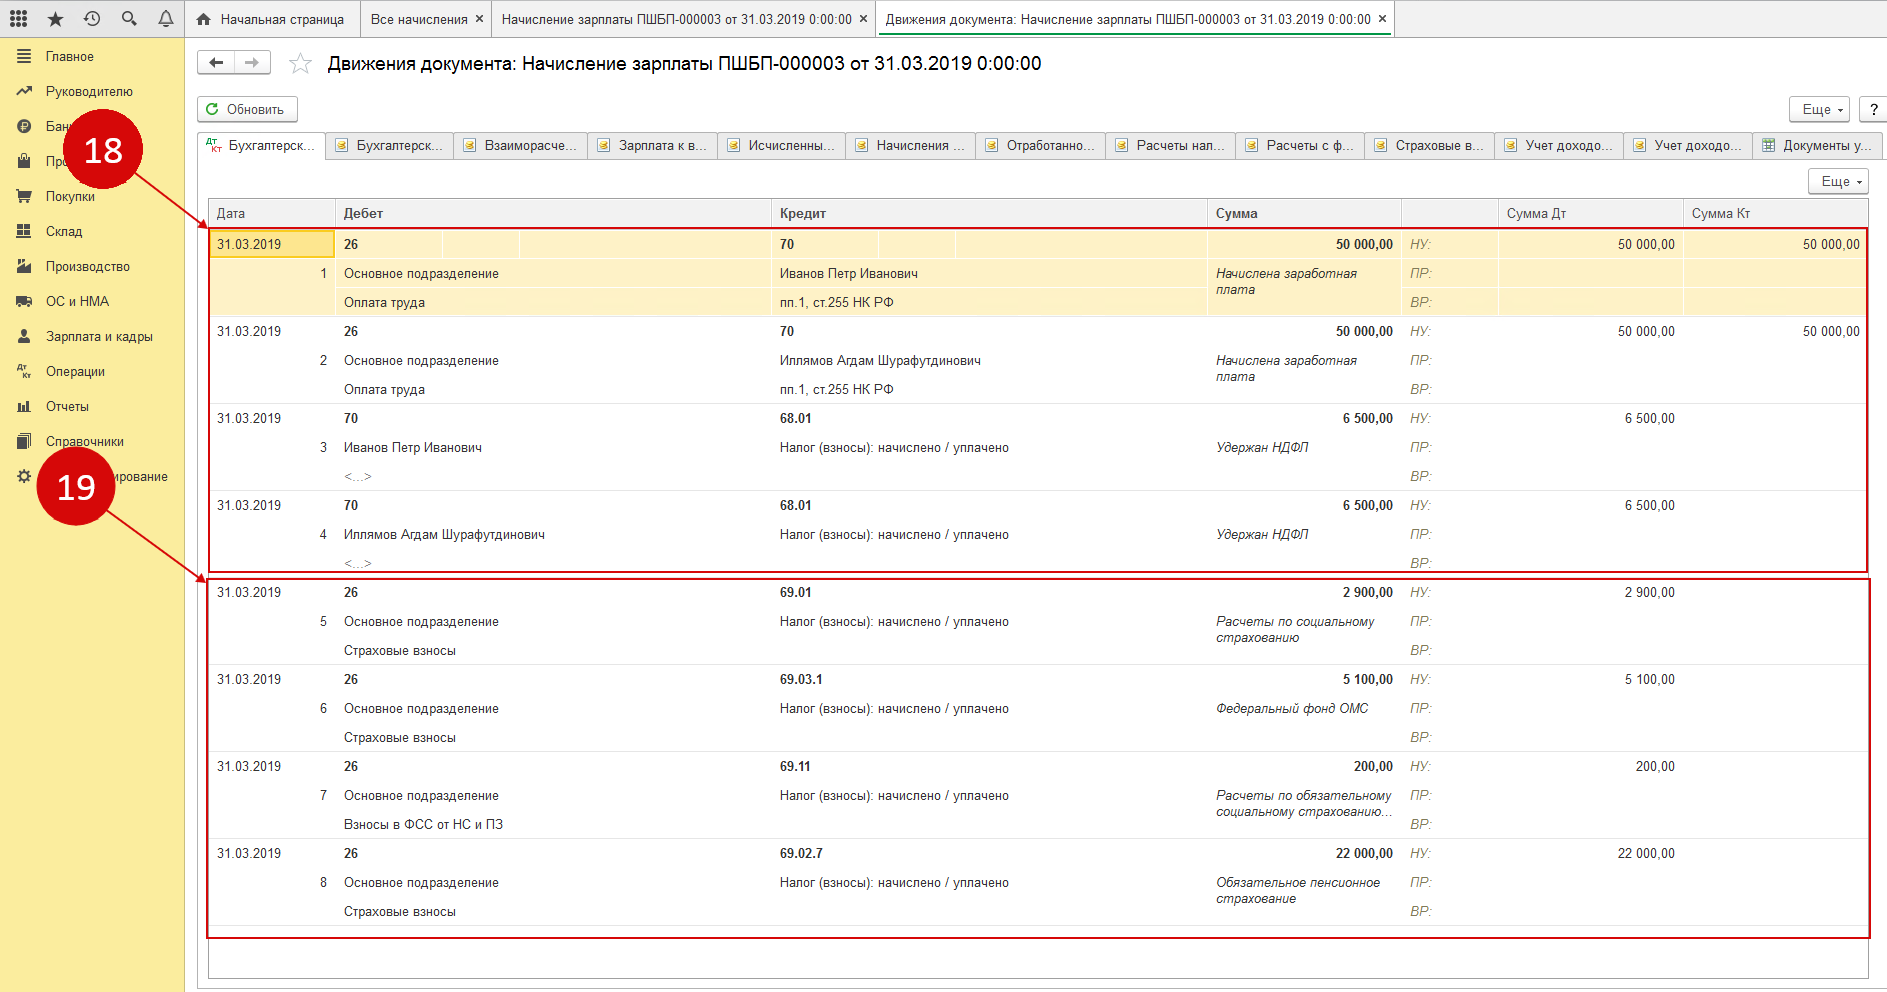Open Зарплата и кадры section

click(99, 337)
